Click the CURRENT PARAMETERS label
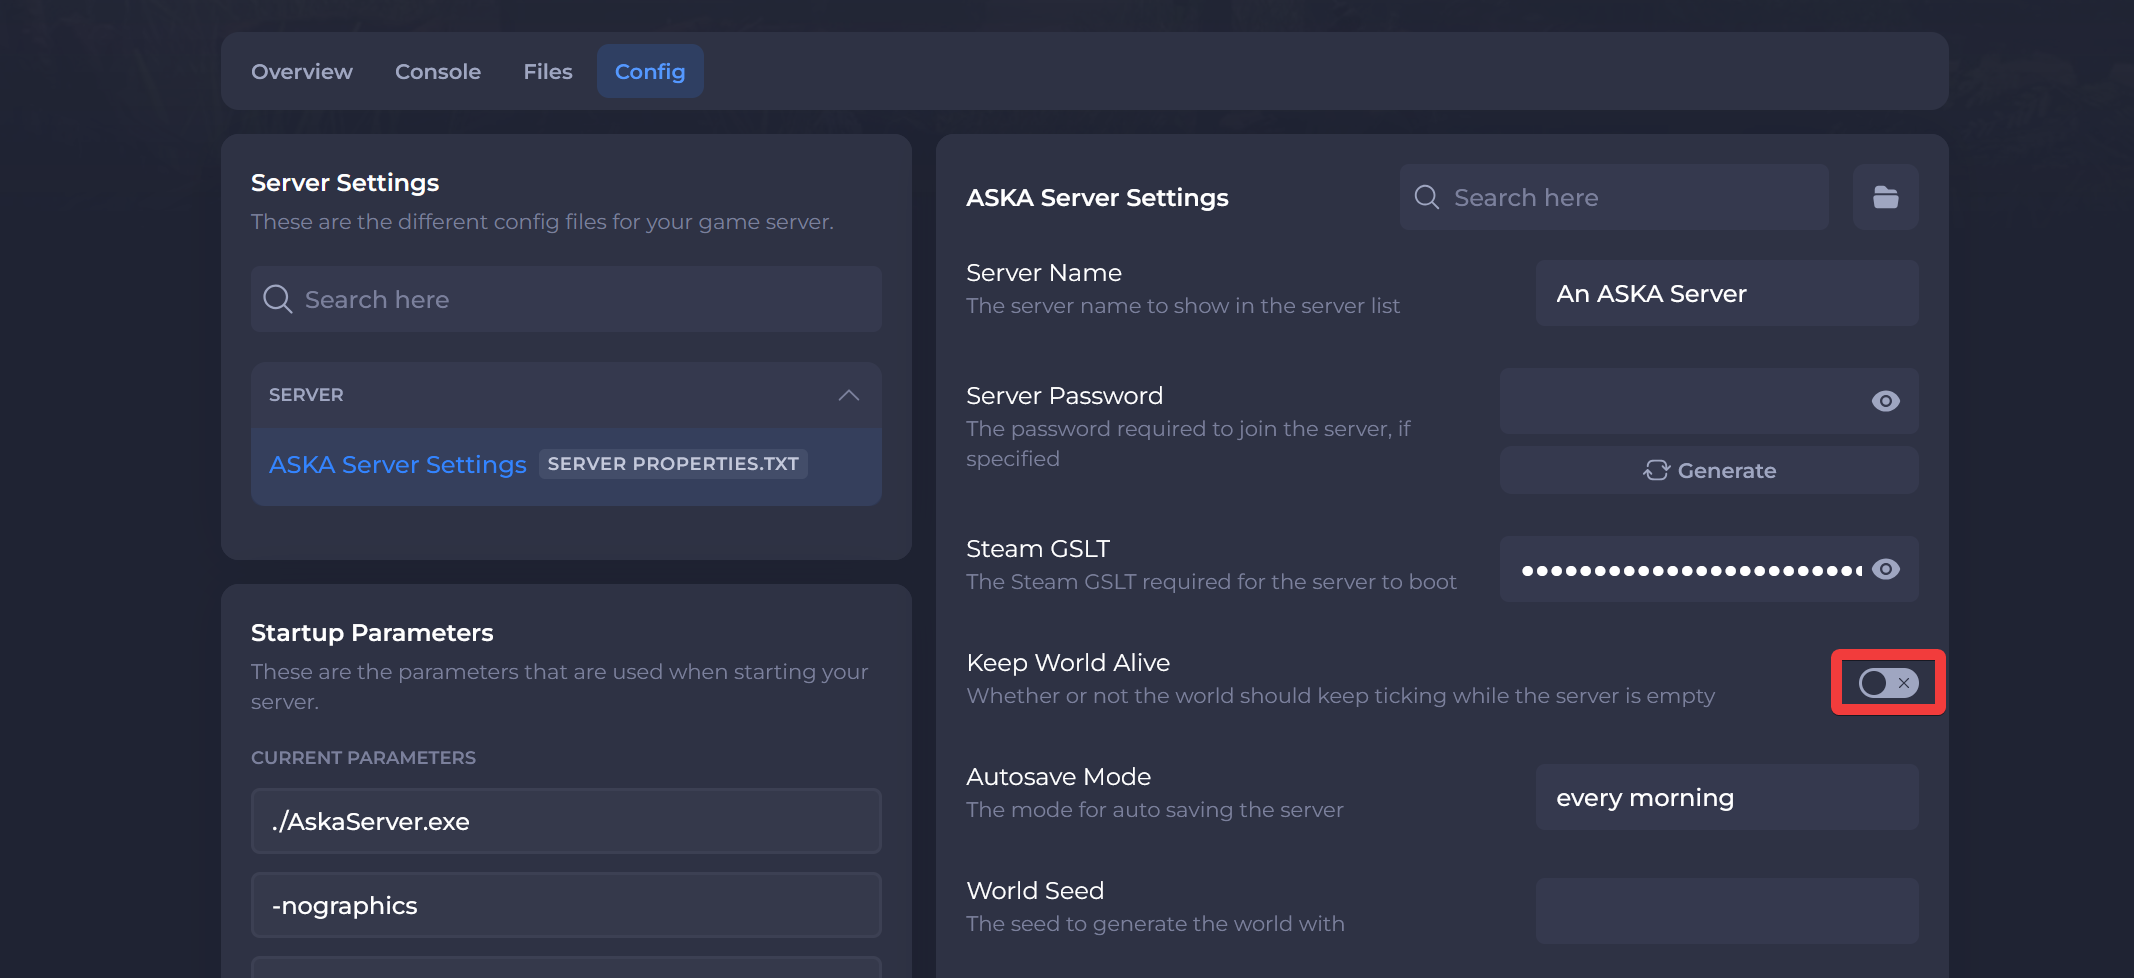The image size is (2134, 978). [363, 758]
